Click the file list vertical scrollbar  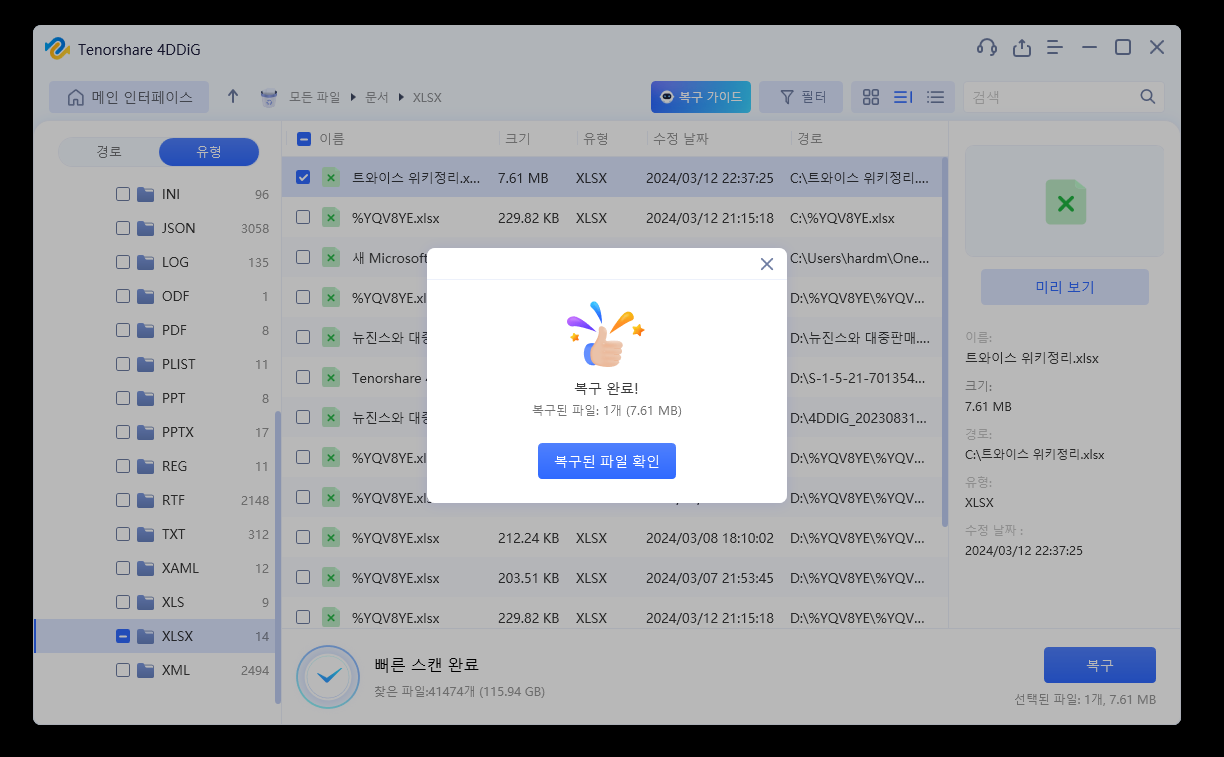[945, 340]
